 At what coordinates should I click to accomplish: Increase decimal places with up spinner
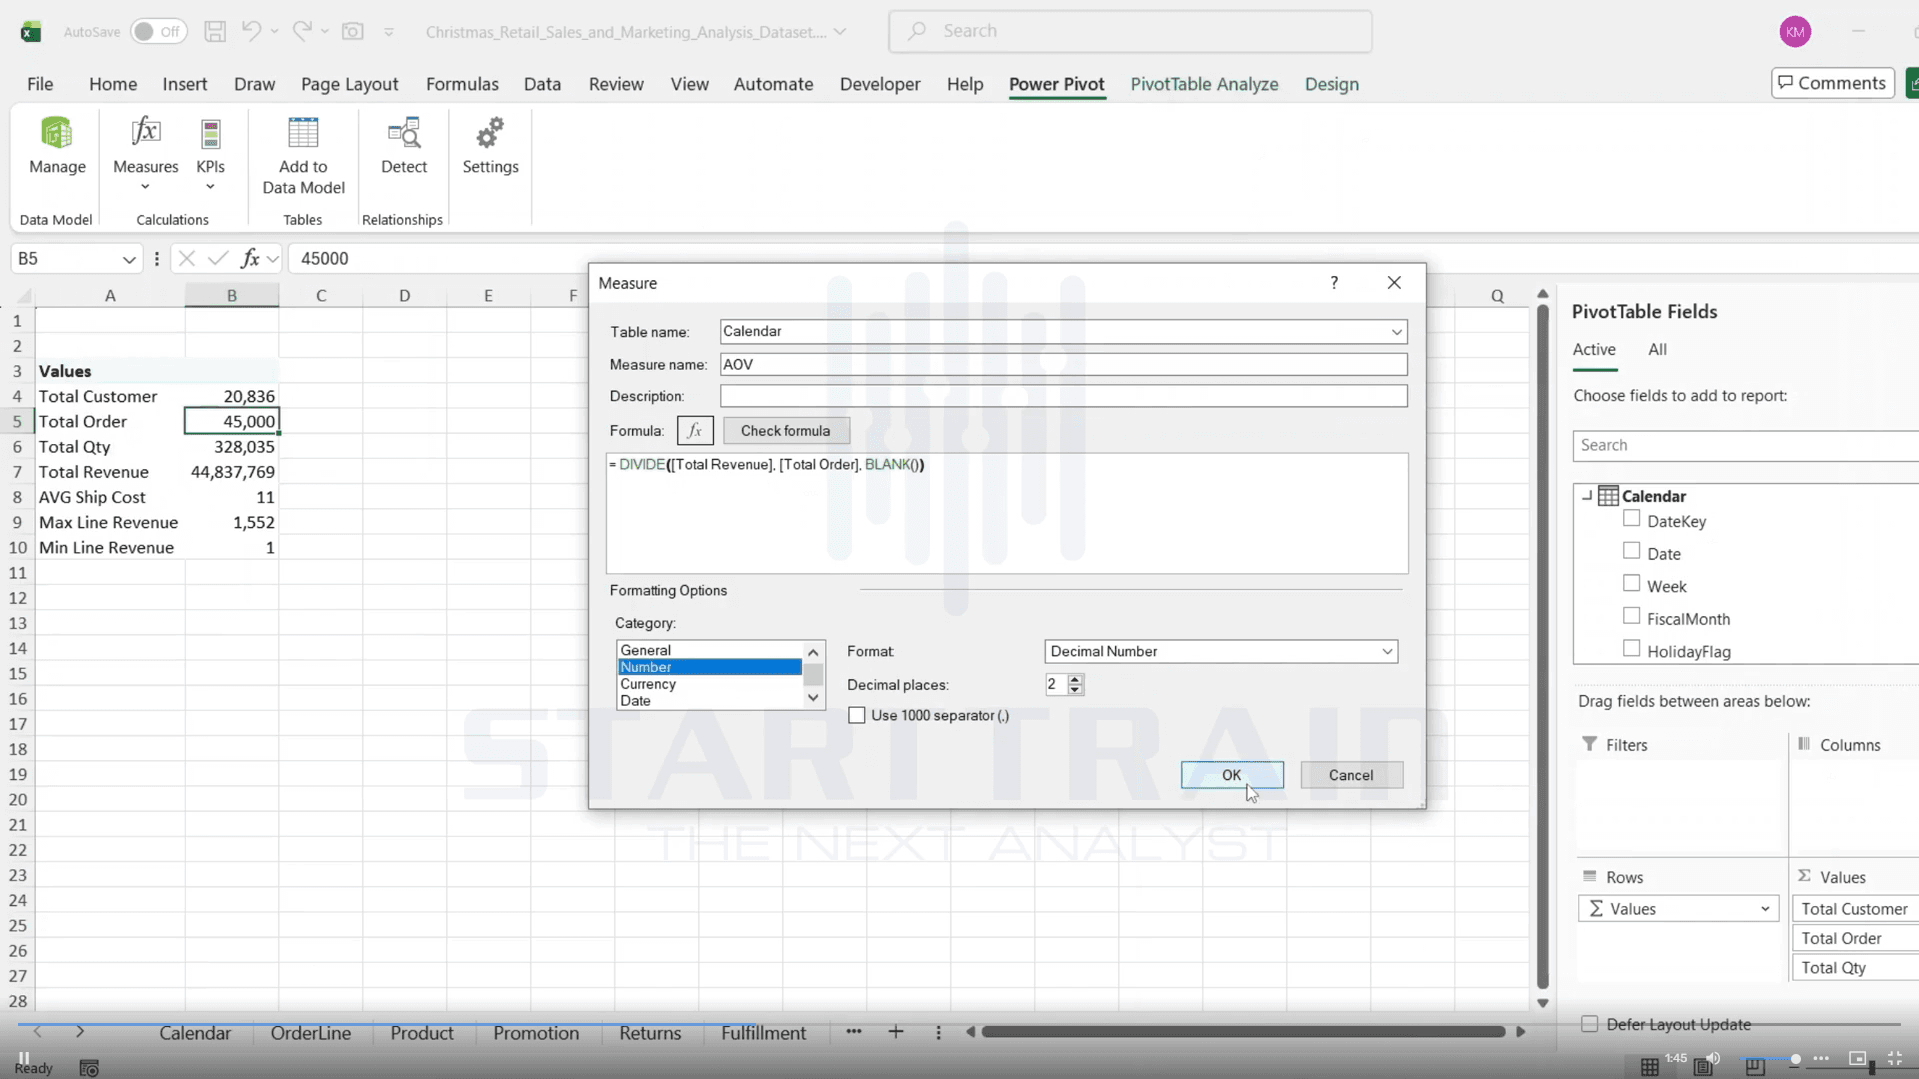(x=1075, y=679)
